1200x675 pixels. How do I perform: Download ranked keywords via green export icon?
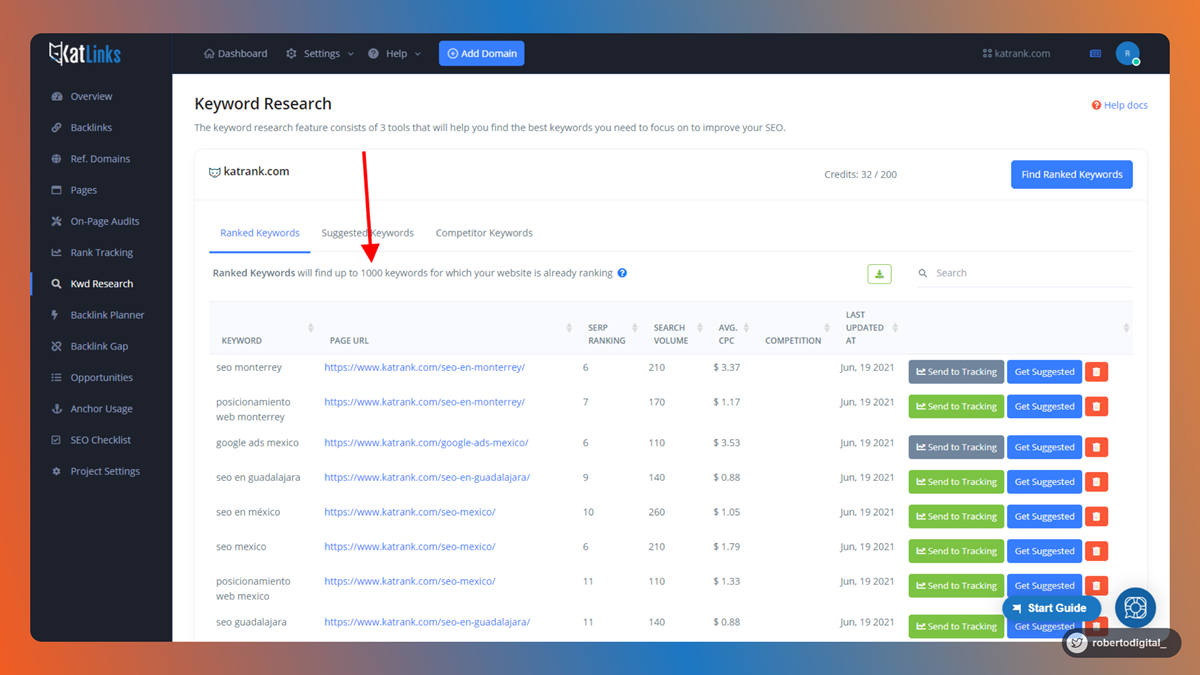(x=879, y=274)
